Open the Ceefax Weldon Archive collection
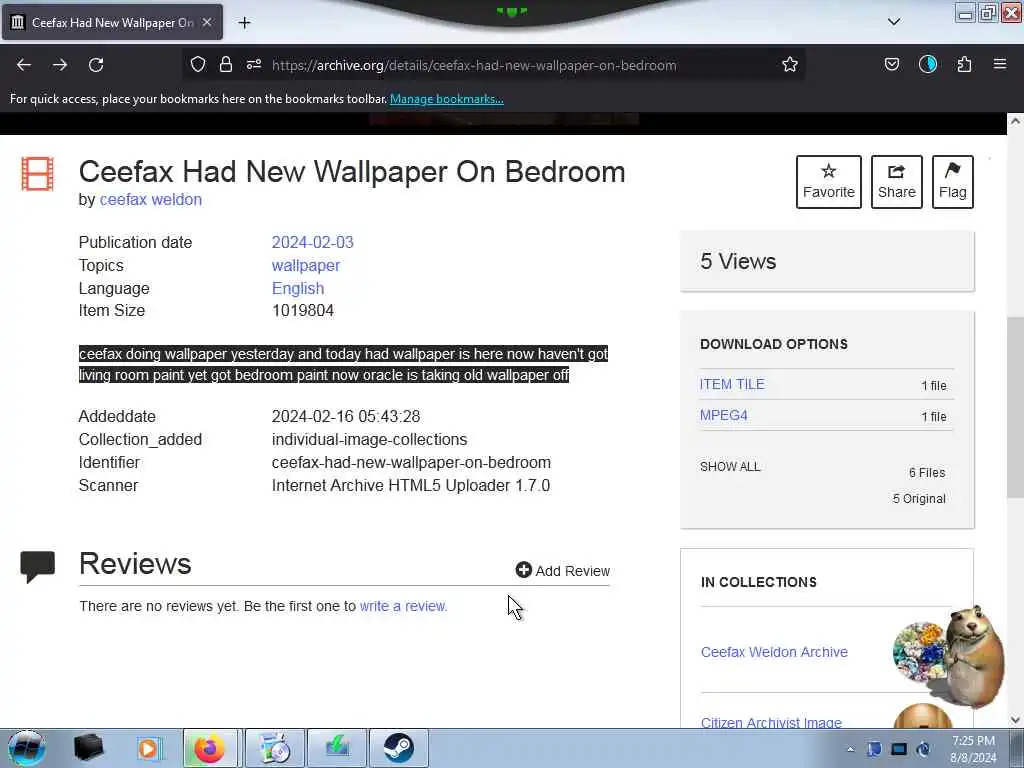Viewport: 1024px width, 768px height. point(774,652)
